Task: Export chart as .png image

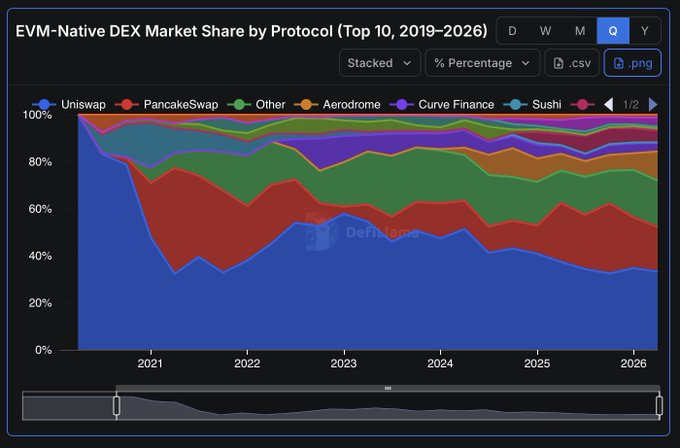Action: (633, 63)
